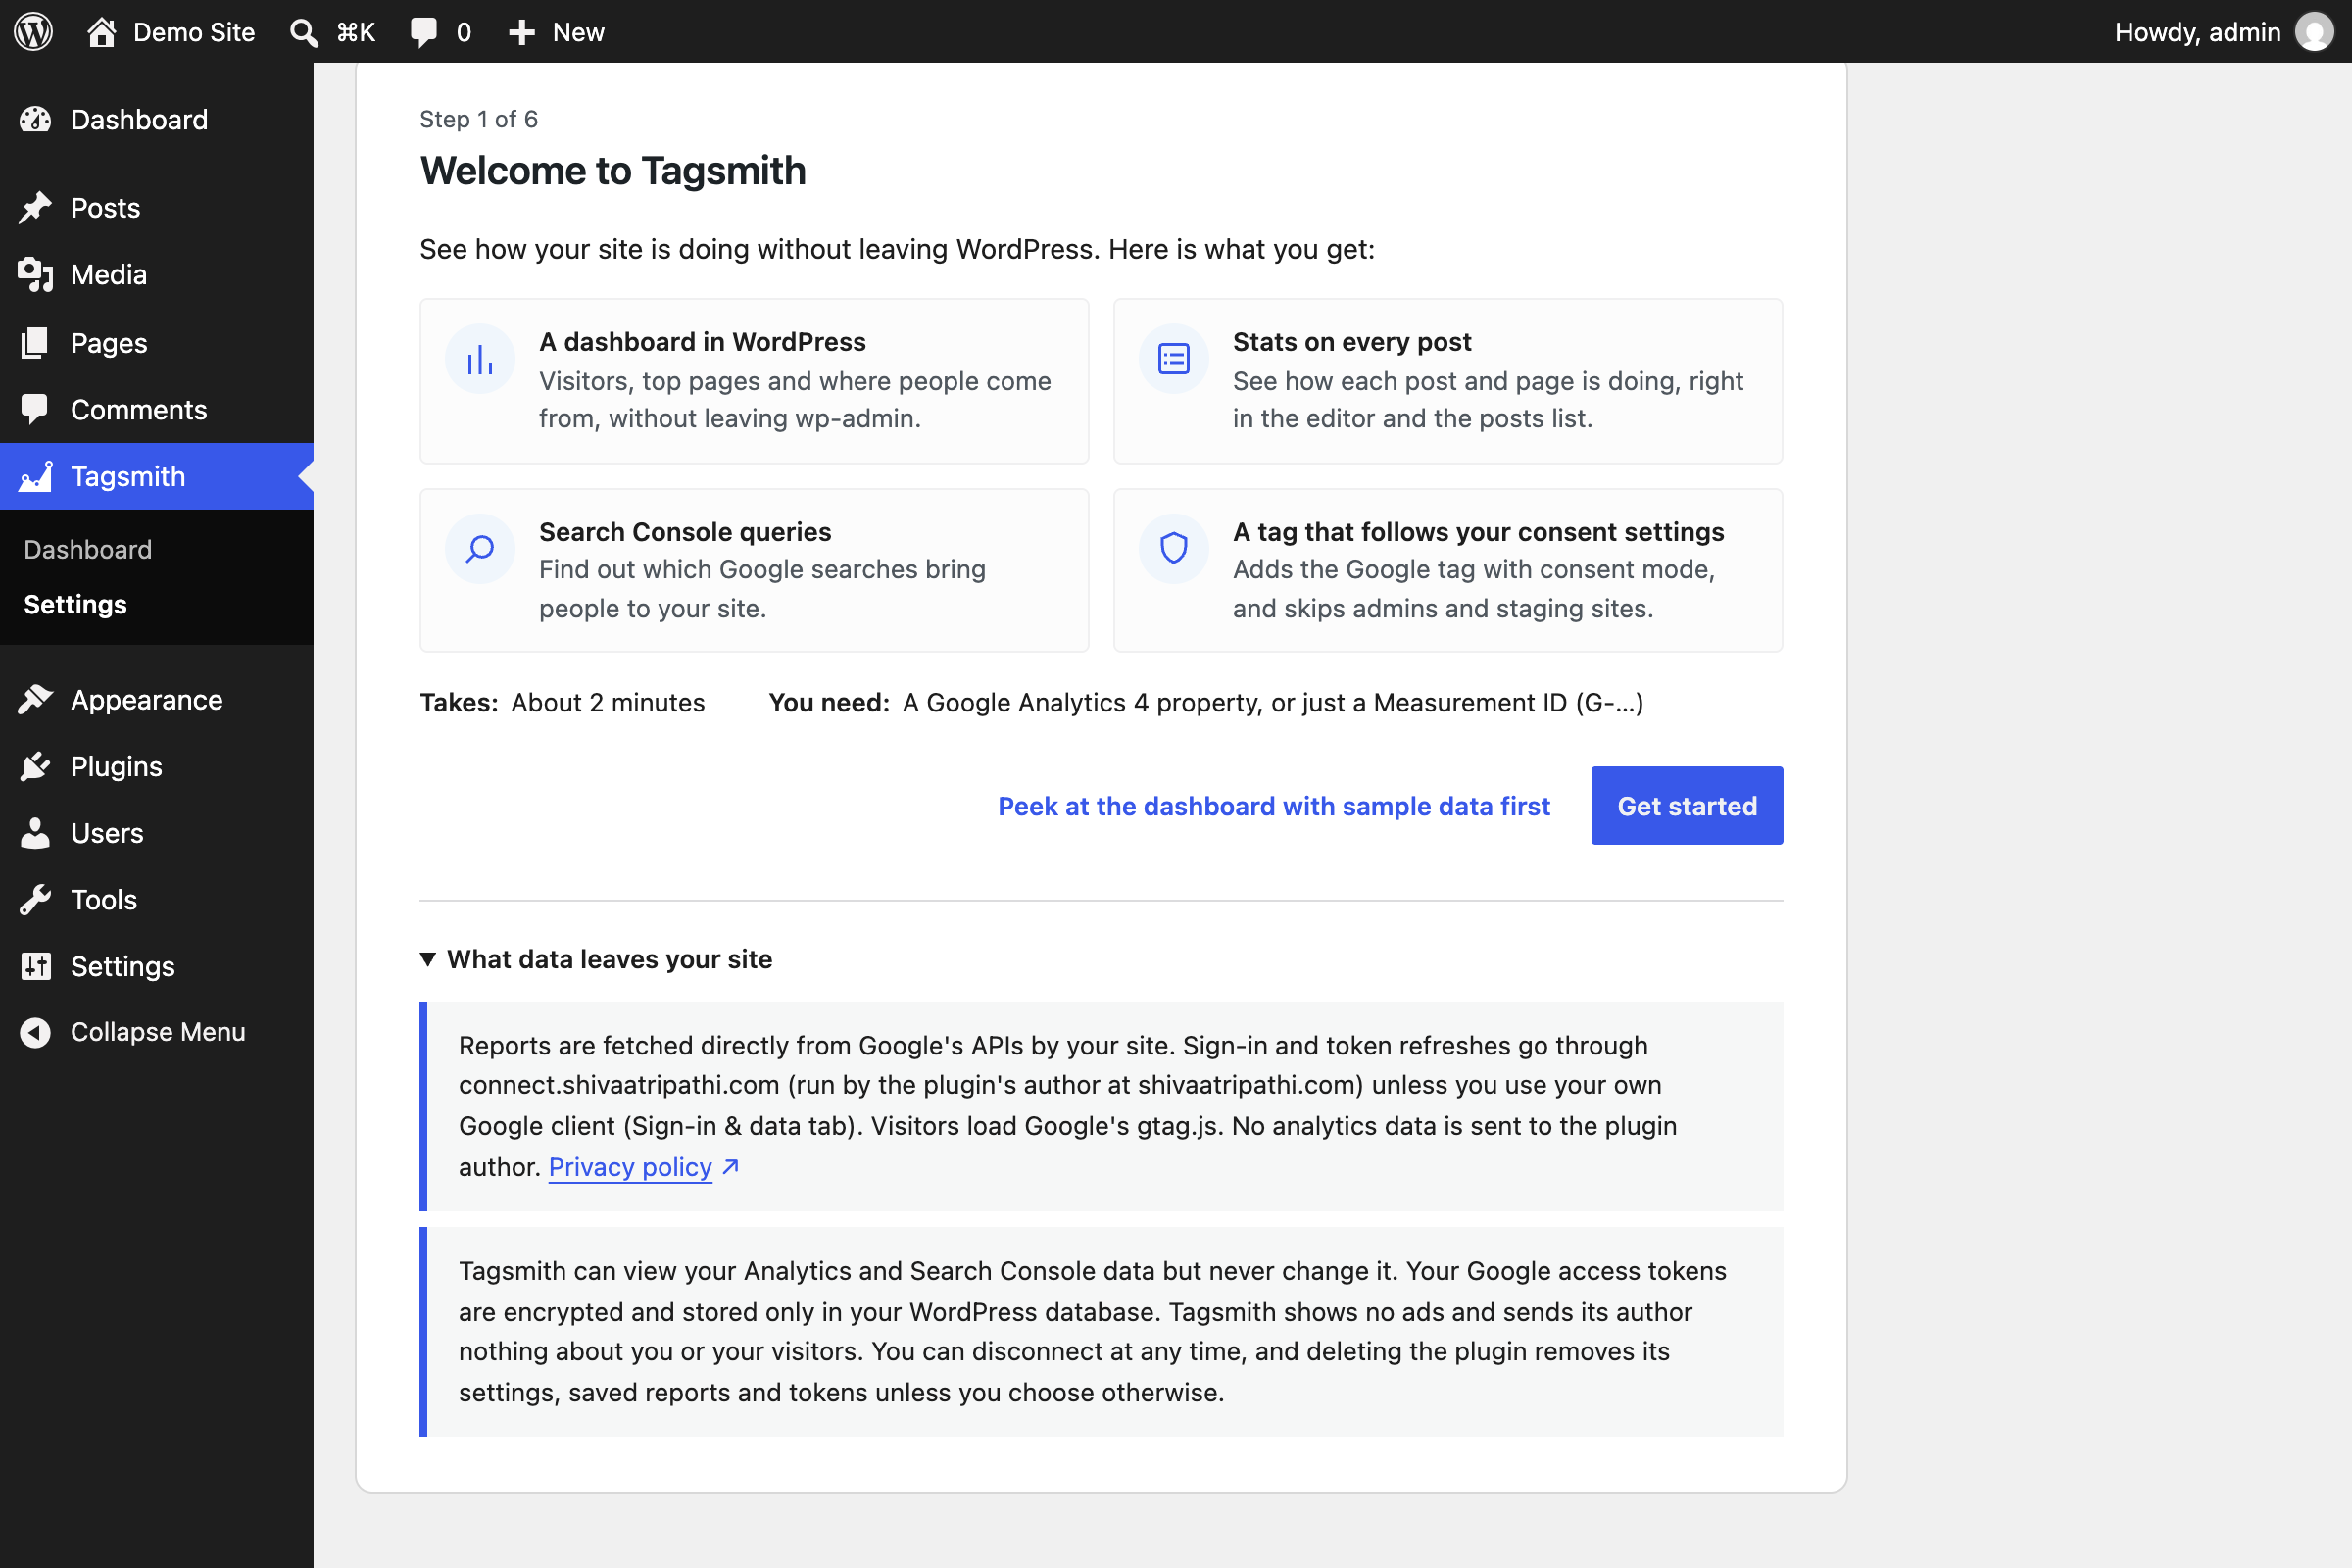Click the New label in admin bar

pyautogui.click(x=578, y=32)
